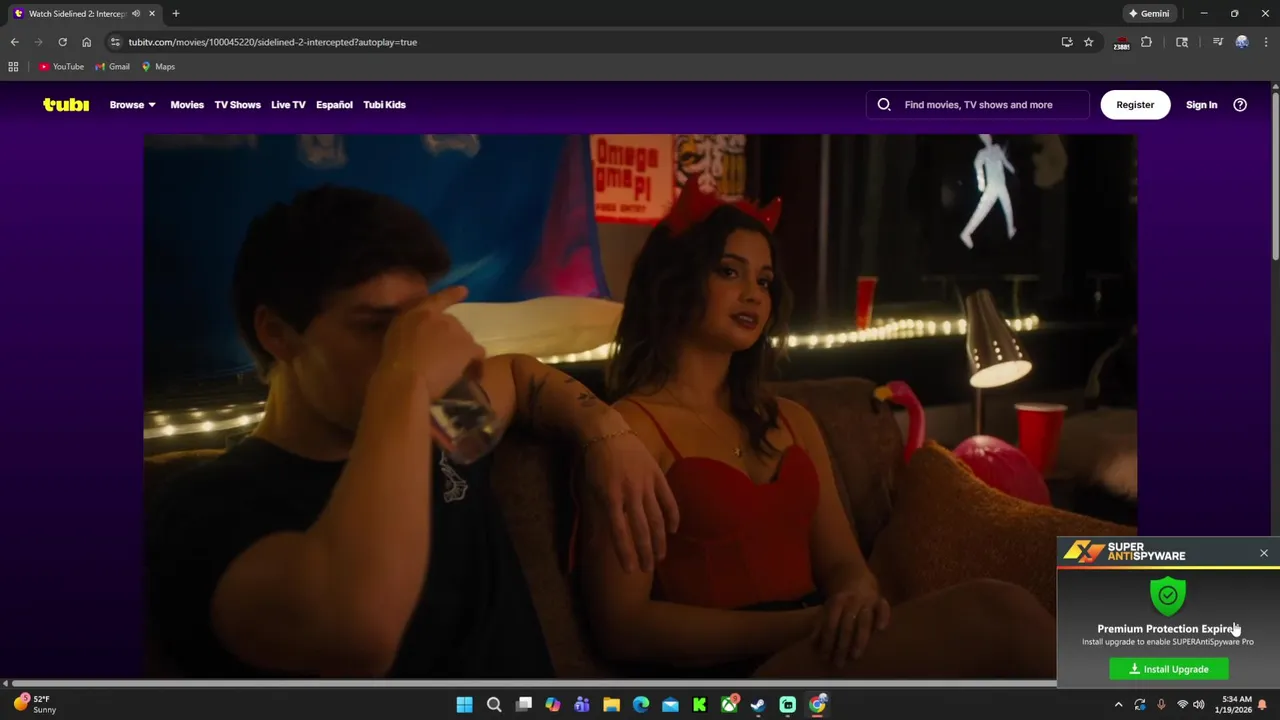Reload the current page
This screenshot has width=1280, height=720.
(x=62, y=42)
